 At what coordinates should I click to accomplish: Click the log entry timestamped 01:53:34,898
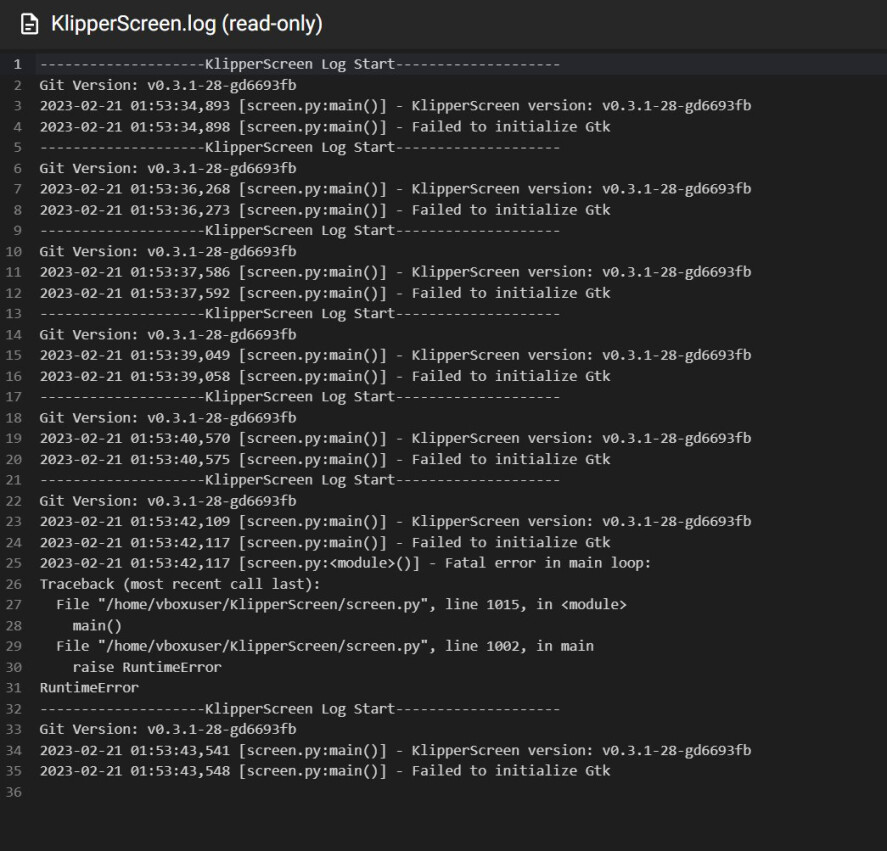click(x=325, y=127)
